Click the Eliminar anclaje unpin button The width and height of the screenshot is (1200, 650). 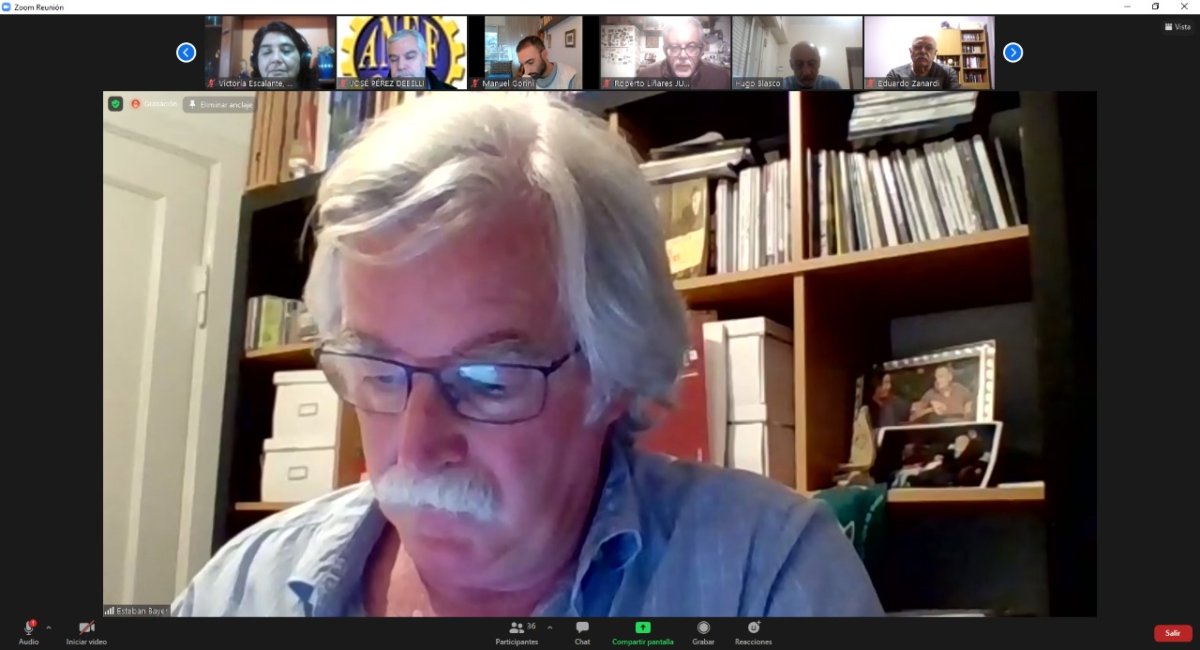coord(218,104)
